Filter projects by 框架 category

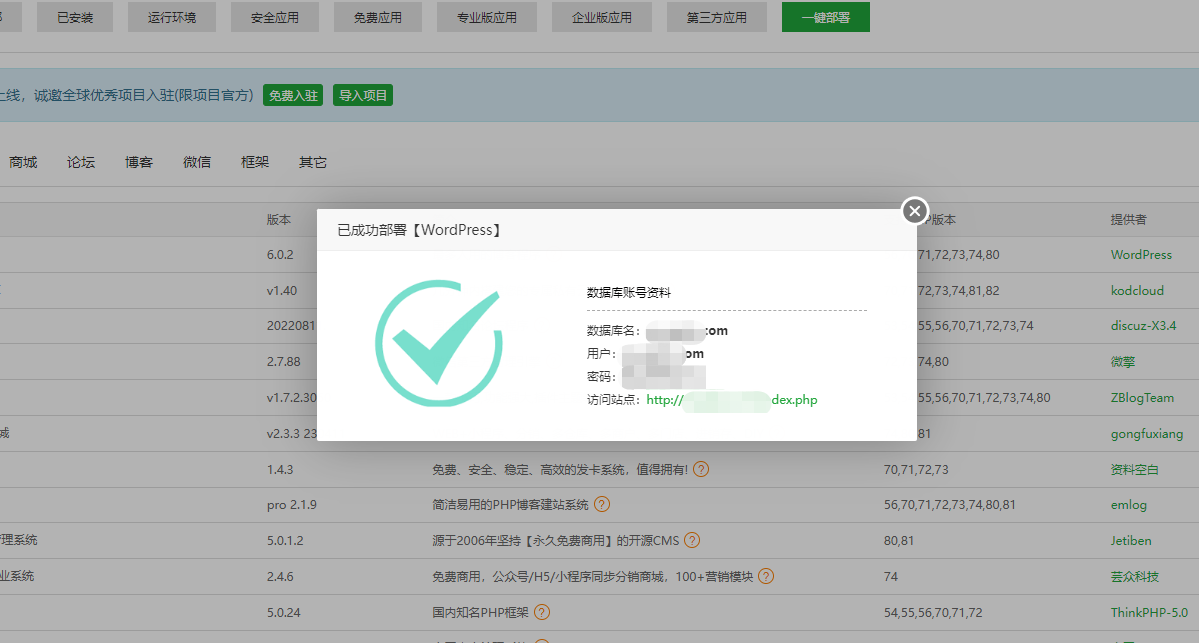coord(255,162)
